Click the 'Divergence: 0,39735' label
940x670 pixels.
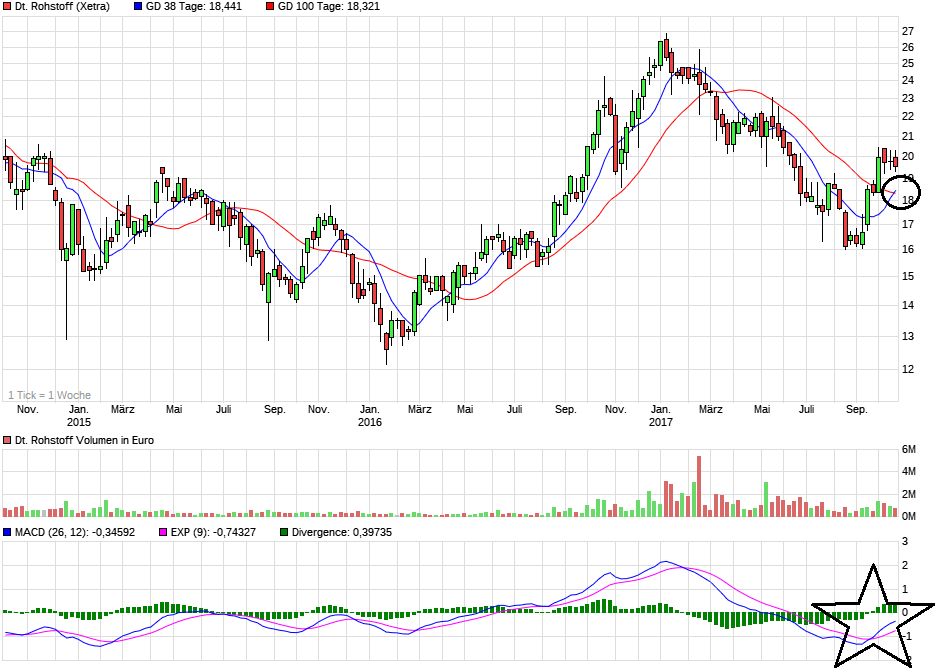coord(342,532)
